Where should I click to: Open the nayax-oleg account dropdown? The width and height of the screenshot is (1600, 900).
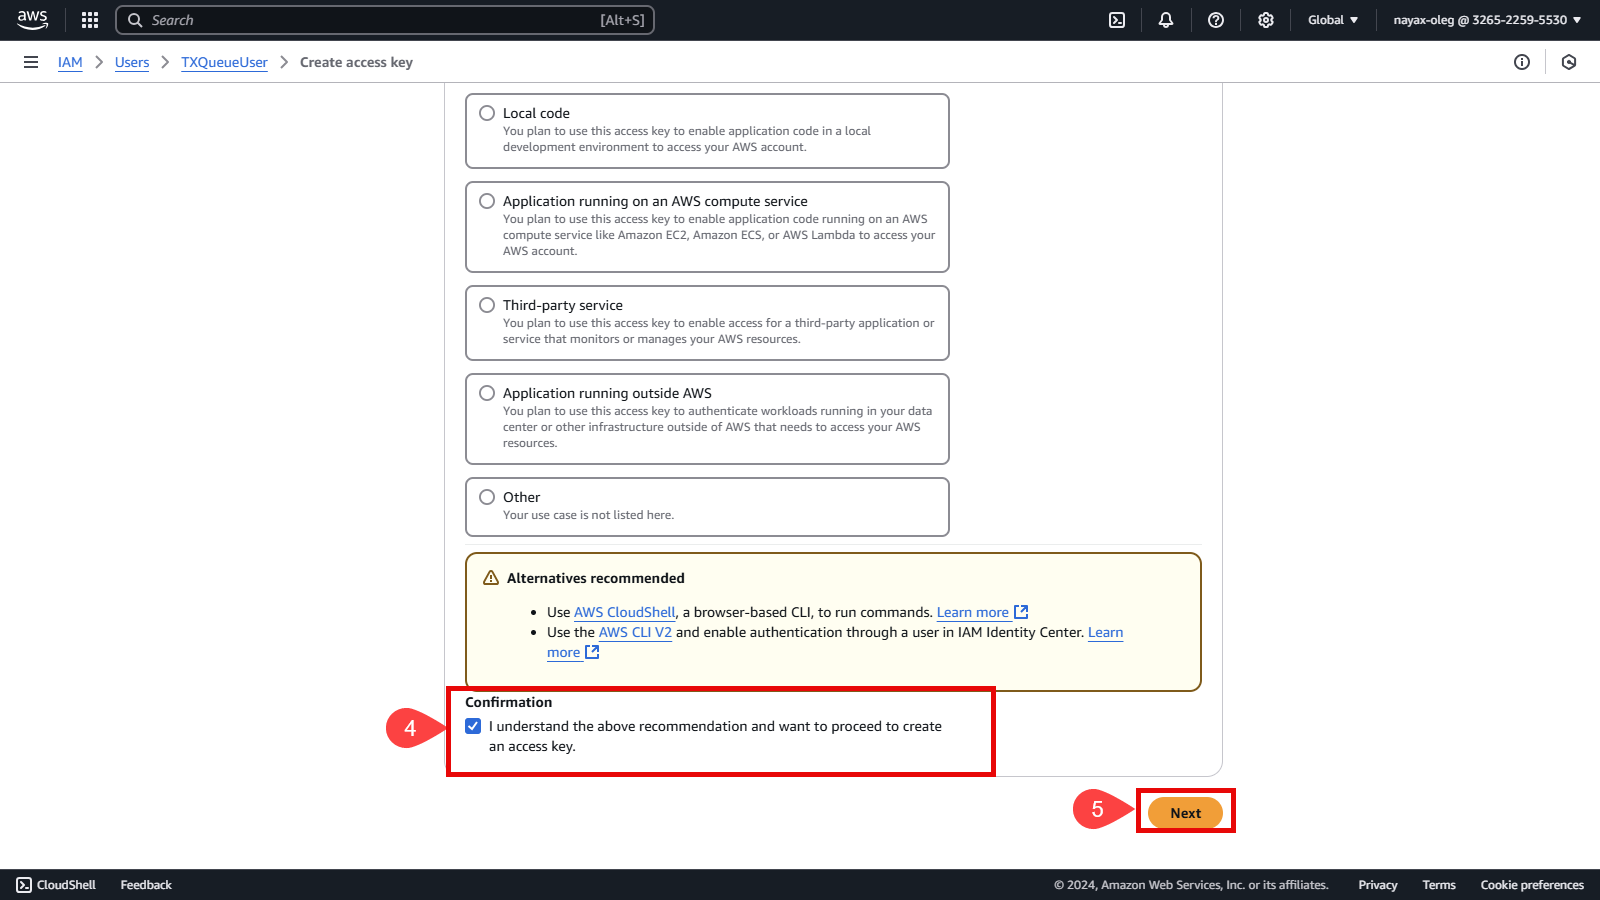(x=1487, y=20)
